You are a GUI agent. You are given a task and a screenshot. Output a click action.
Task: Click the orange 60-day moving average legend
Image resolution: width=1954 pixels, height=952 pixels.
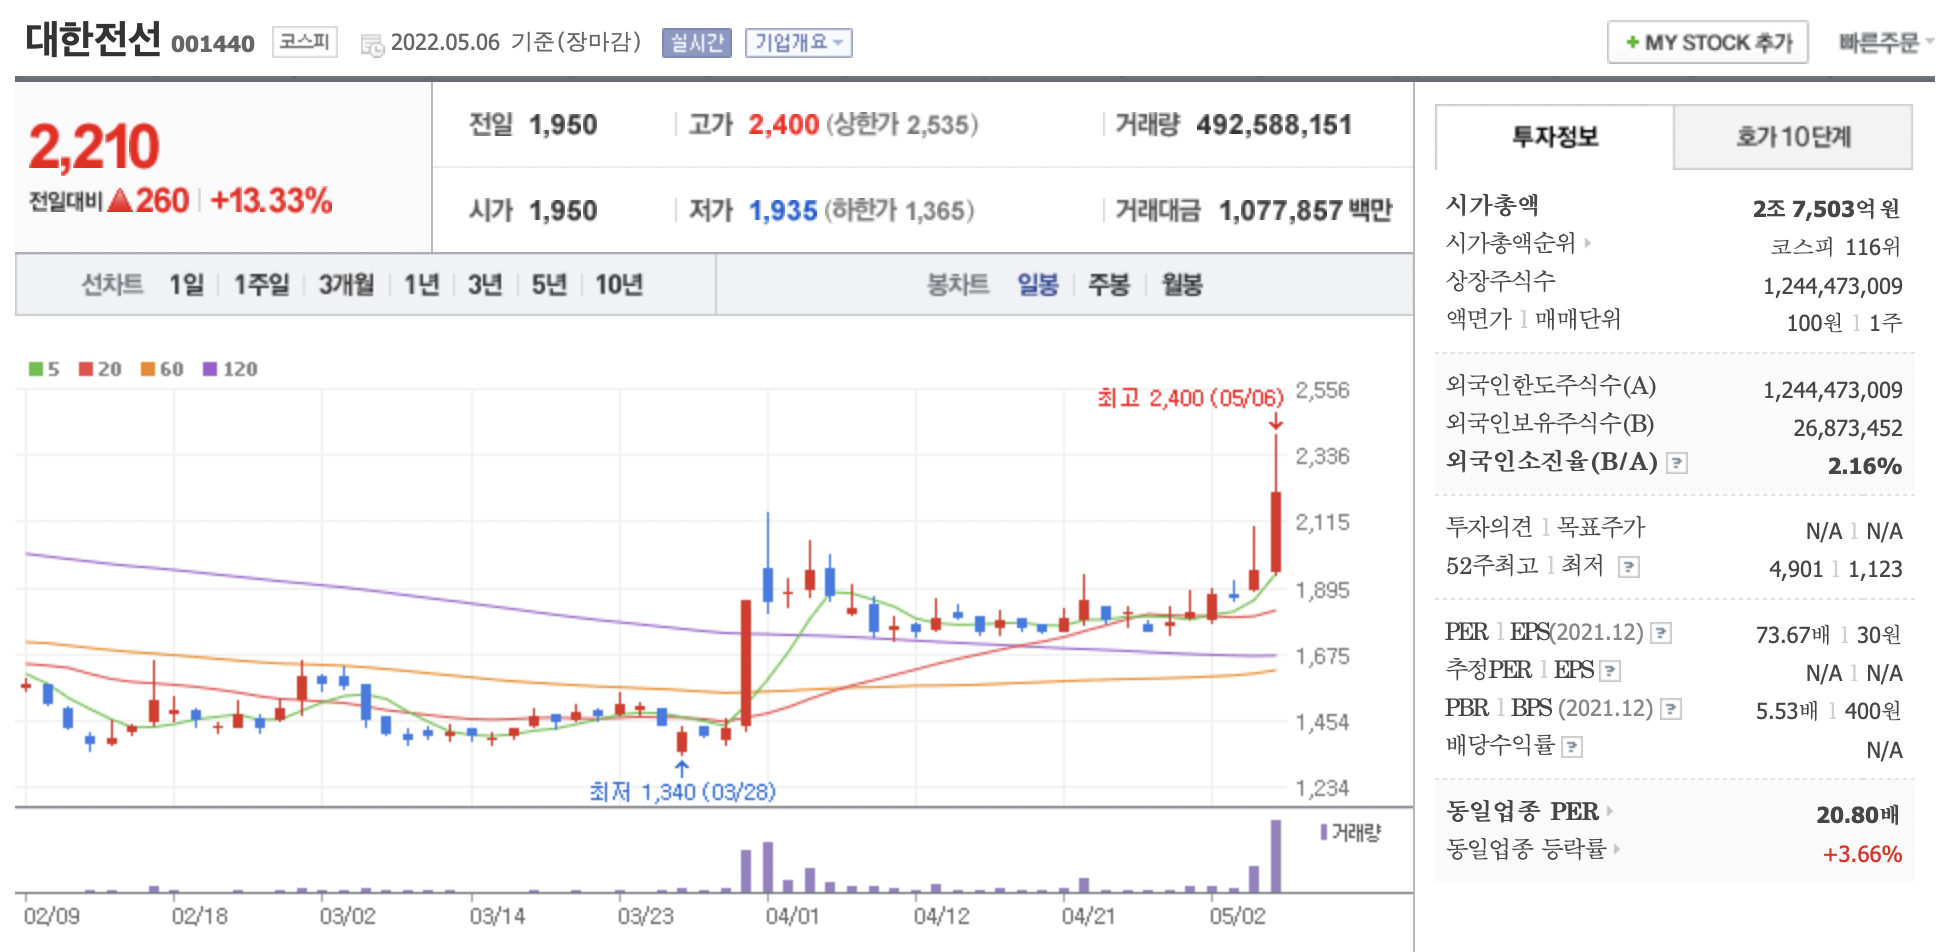[x=162, y=369]
